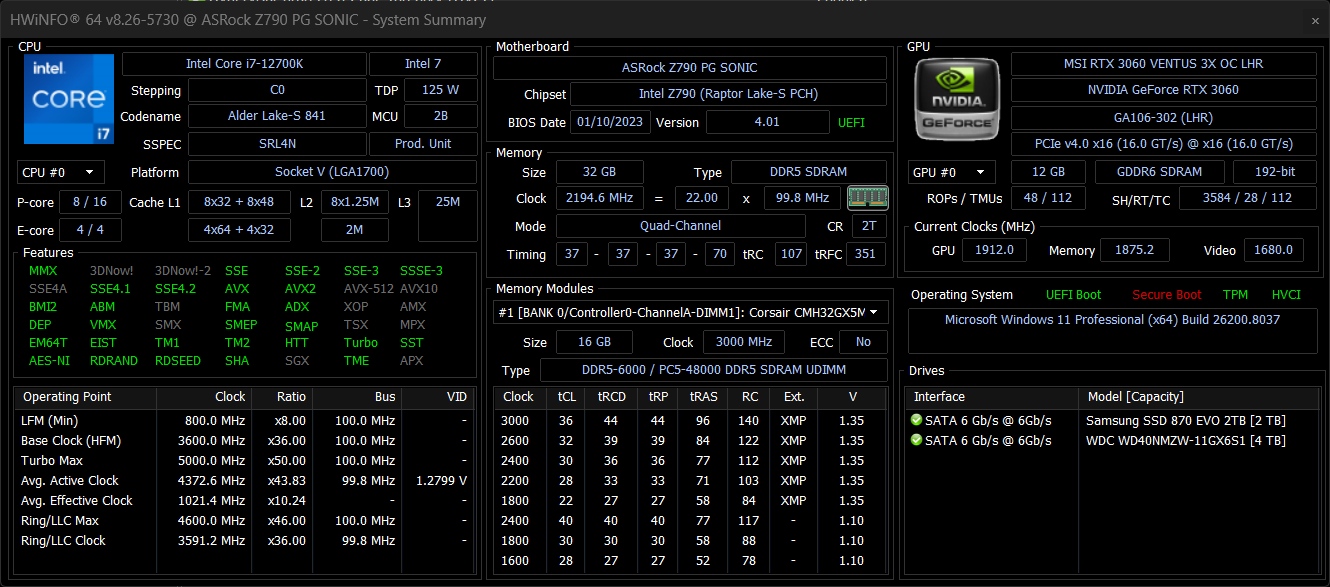Click the WDC WD40NMZW drive status checkmark

(x=916, y=440)
